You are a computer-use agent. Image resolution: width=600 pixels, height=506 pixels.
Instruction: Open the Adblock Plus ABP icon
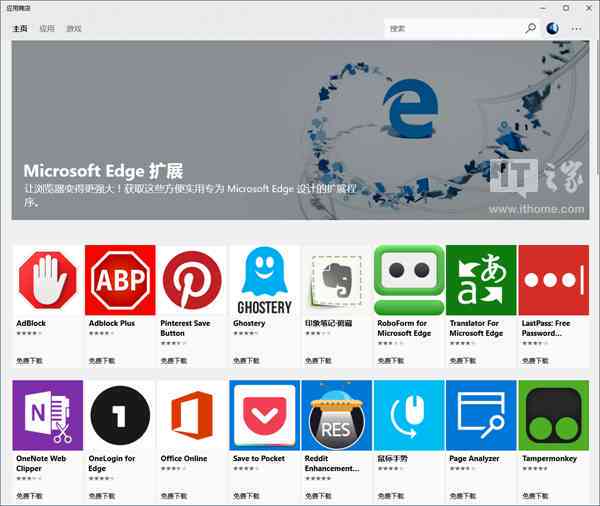pyautogui.click(x=120, y=281)
